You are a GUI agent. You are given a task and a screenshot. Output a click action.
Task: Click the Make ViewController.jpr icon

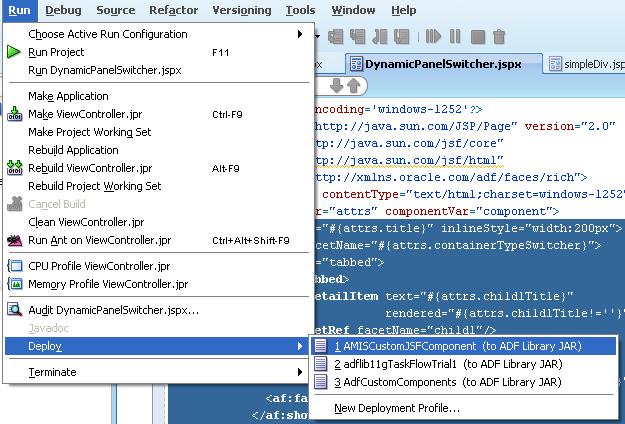[x=14, y=115]
